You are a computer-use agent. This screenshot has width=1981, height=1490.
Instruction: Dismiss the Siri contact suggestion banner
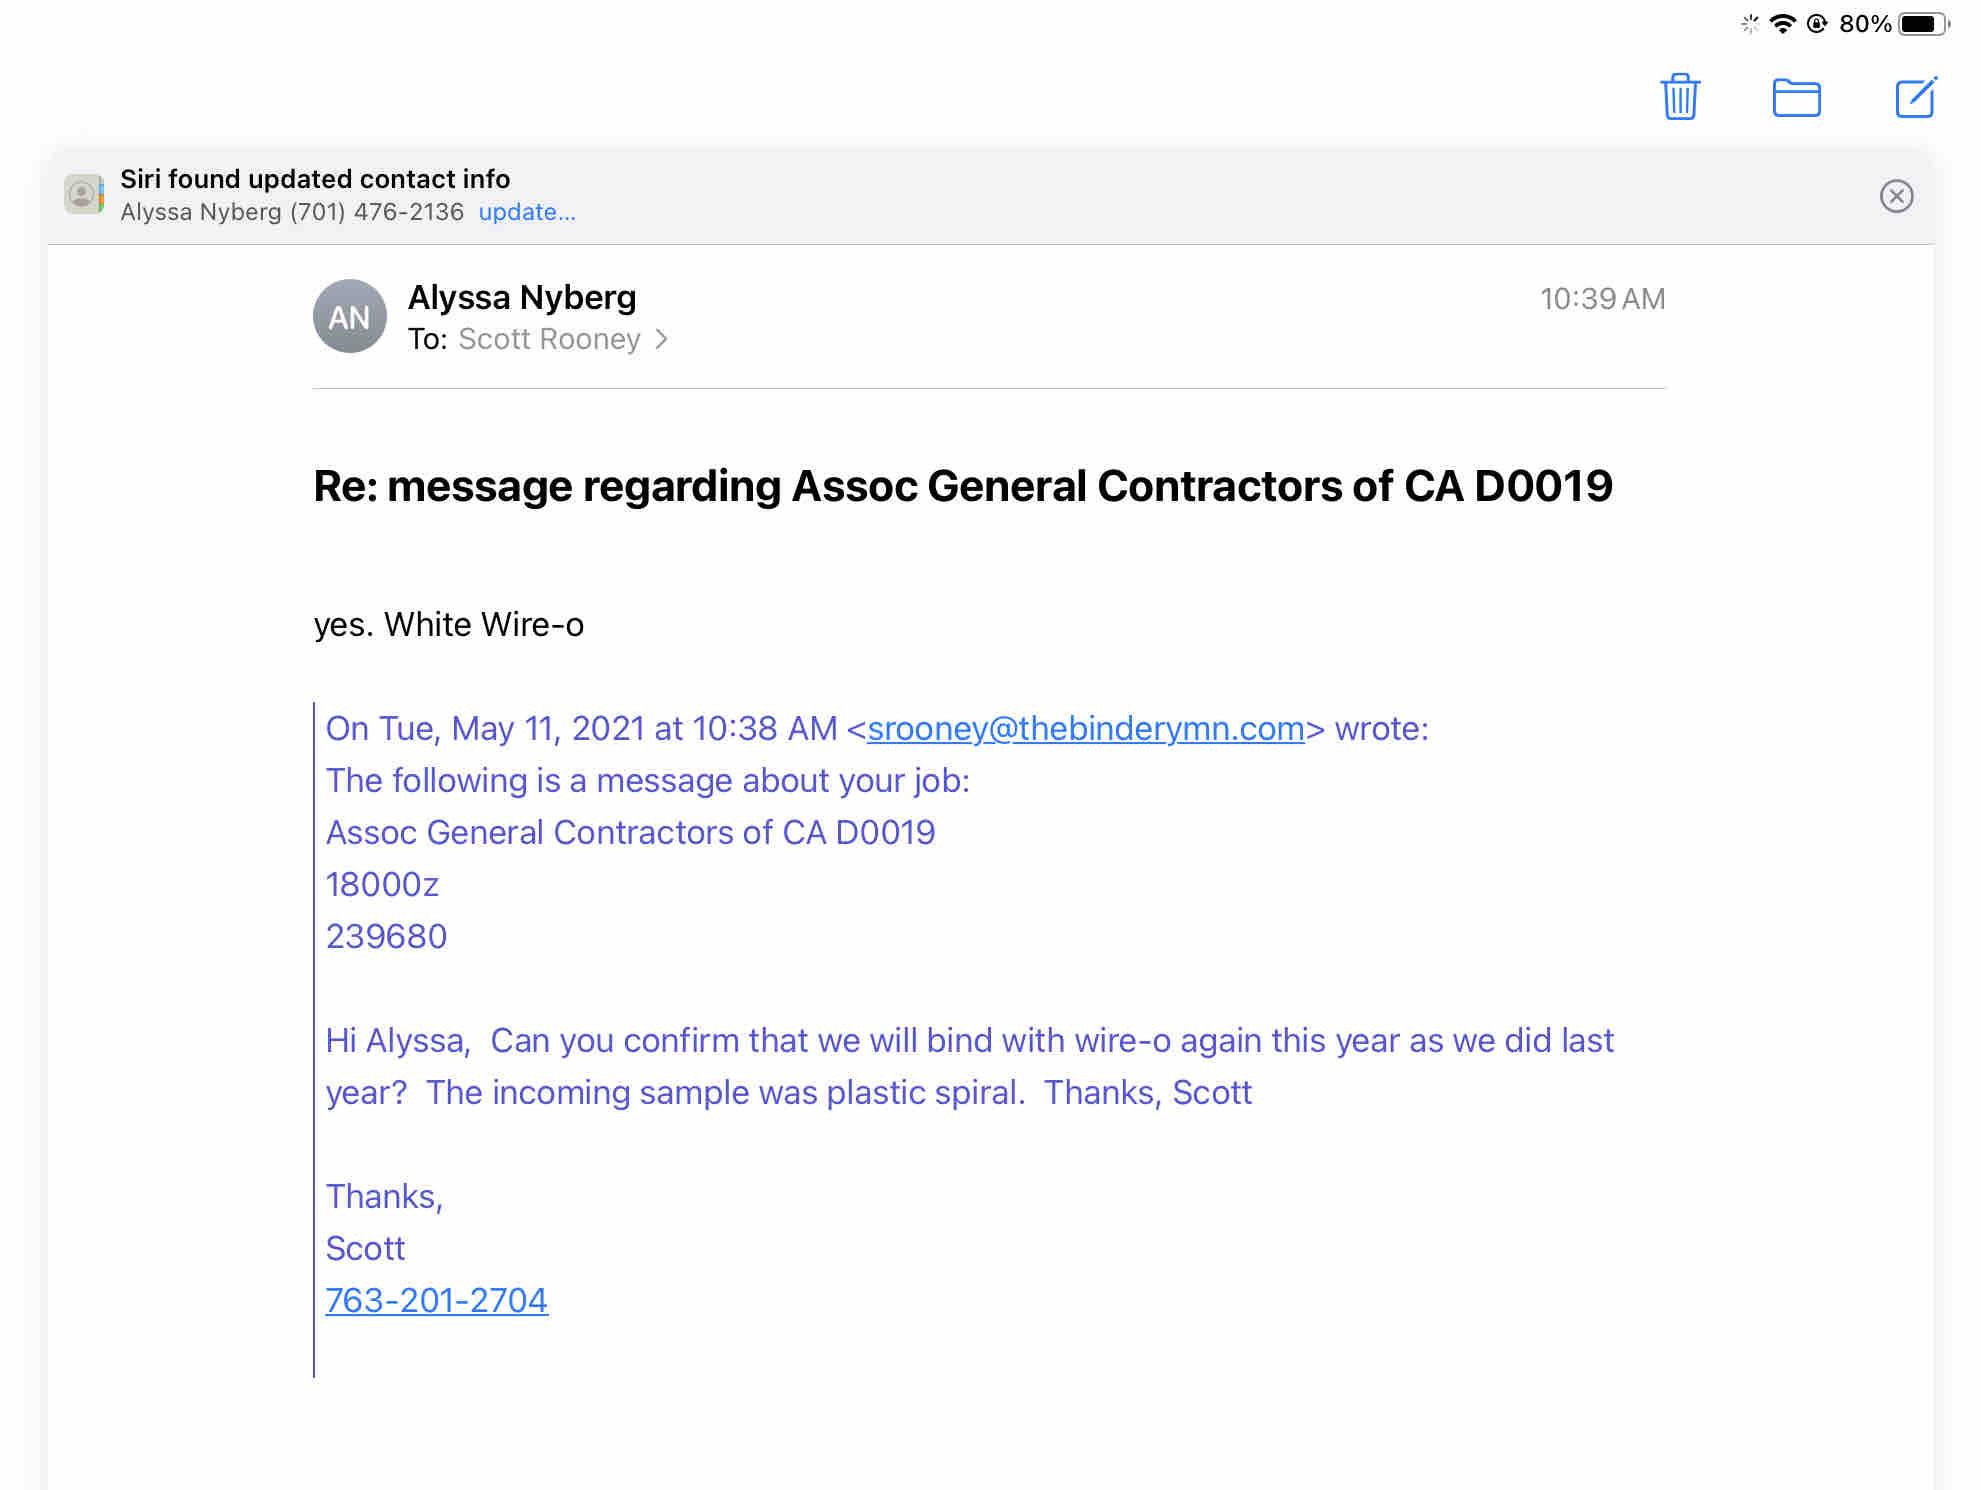tap(1896, 196)
